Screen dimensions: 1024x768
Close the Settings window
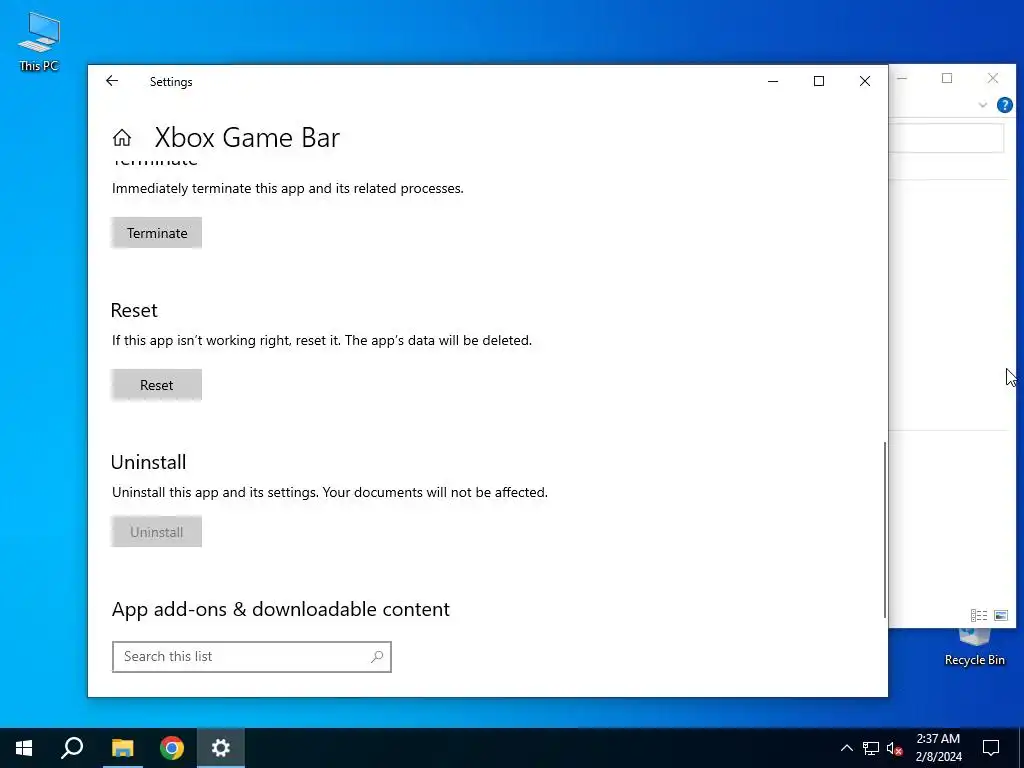865,81
